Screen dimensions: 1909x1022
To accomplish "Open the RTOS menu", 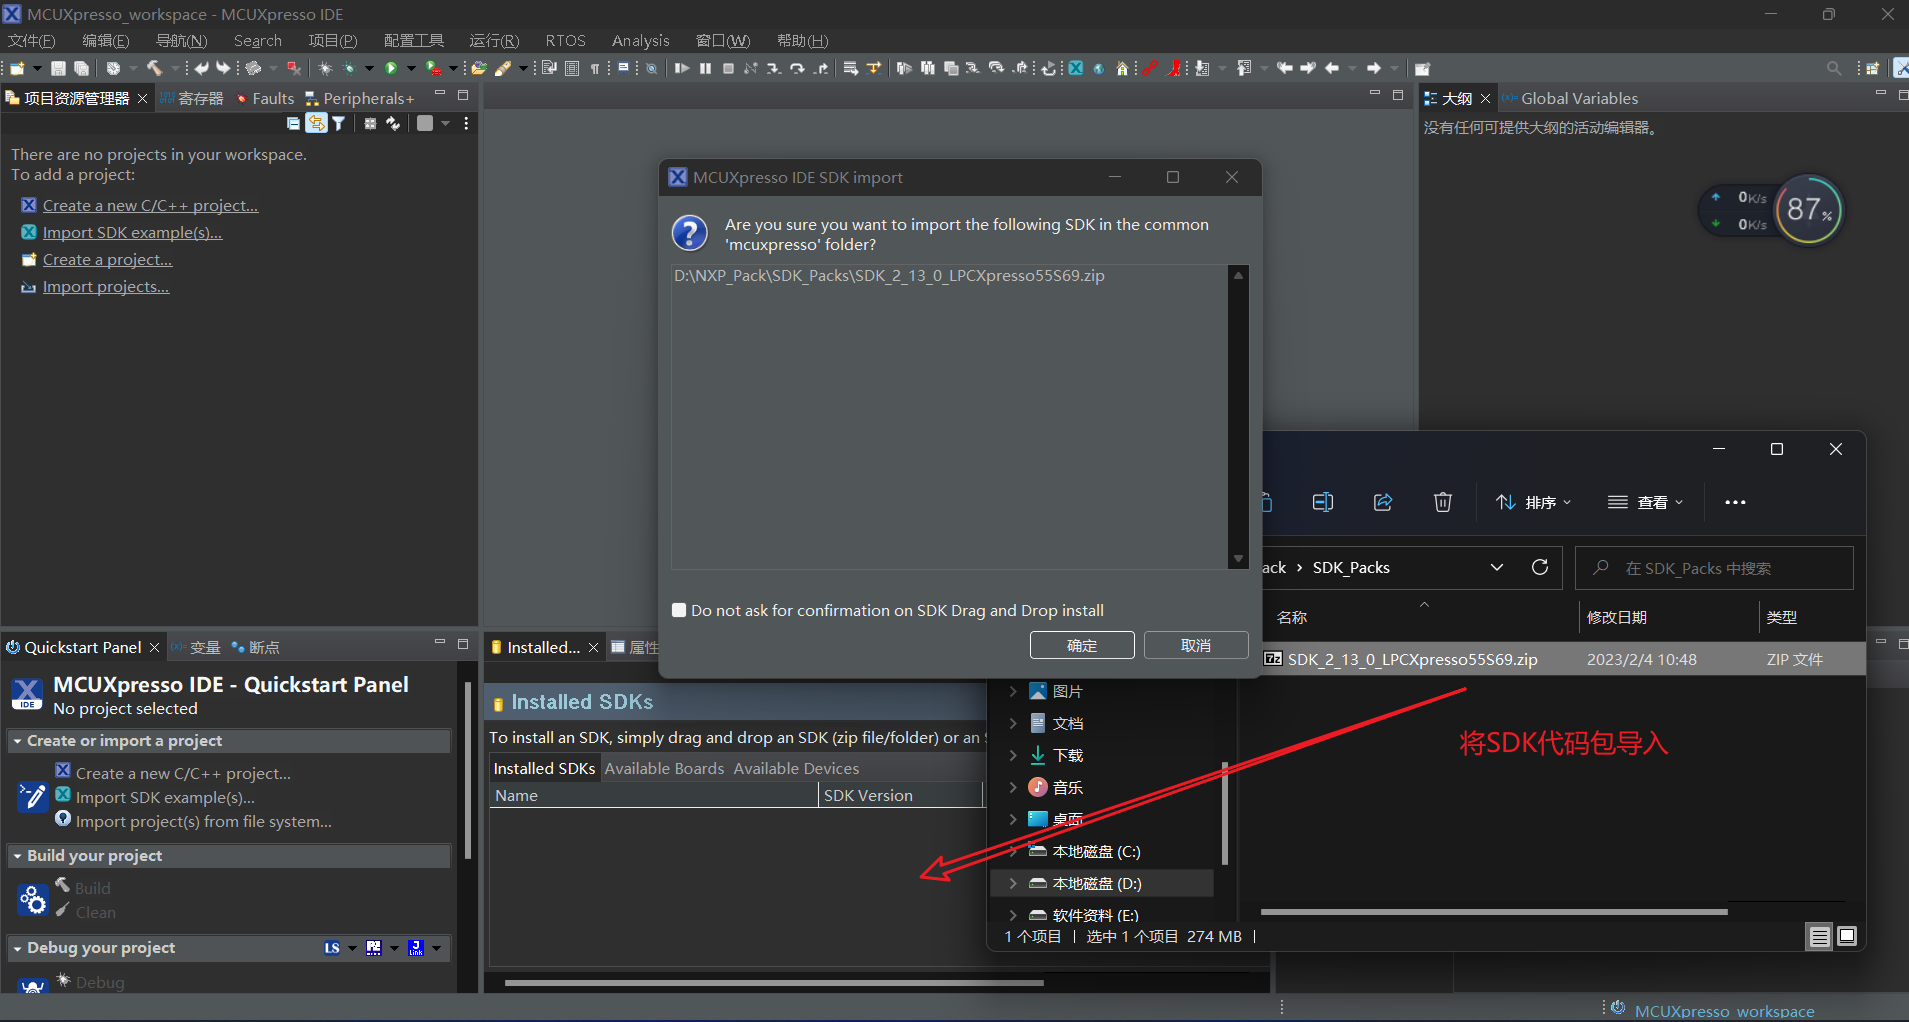I will pos(565,41).
